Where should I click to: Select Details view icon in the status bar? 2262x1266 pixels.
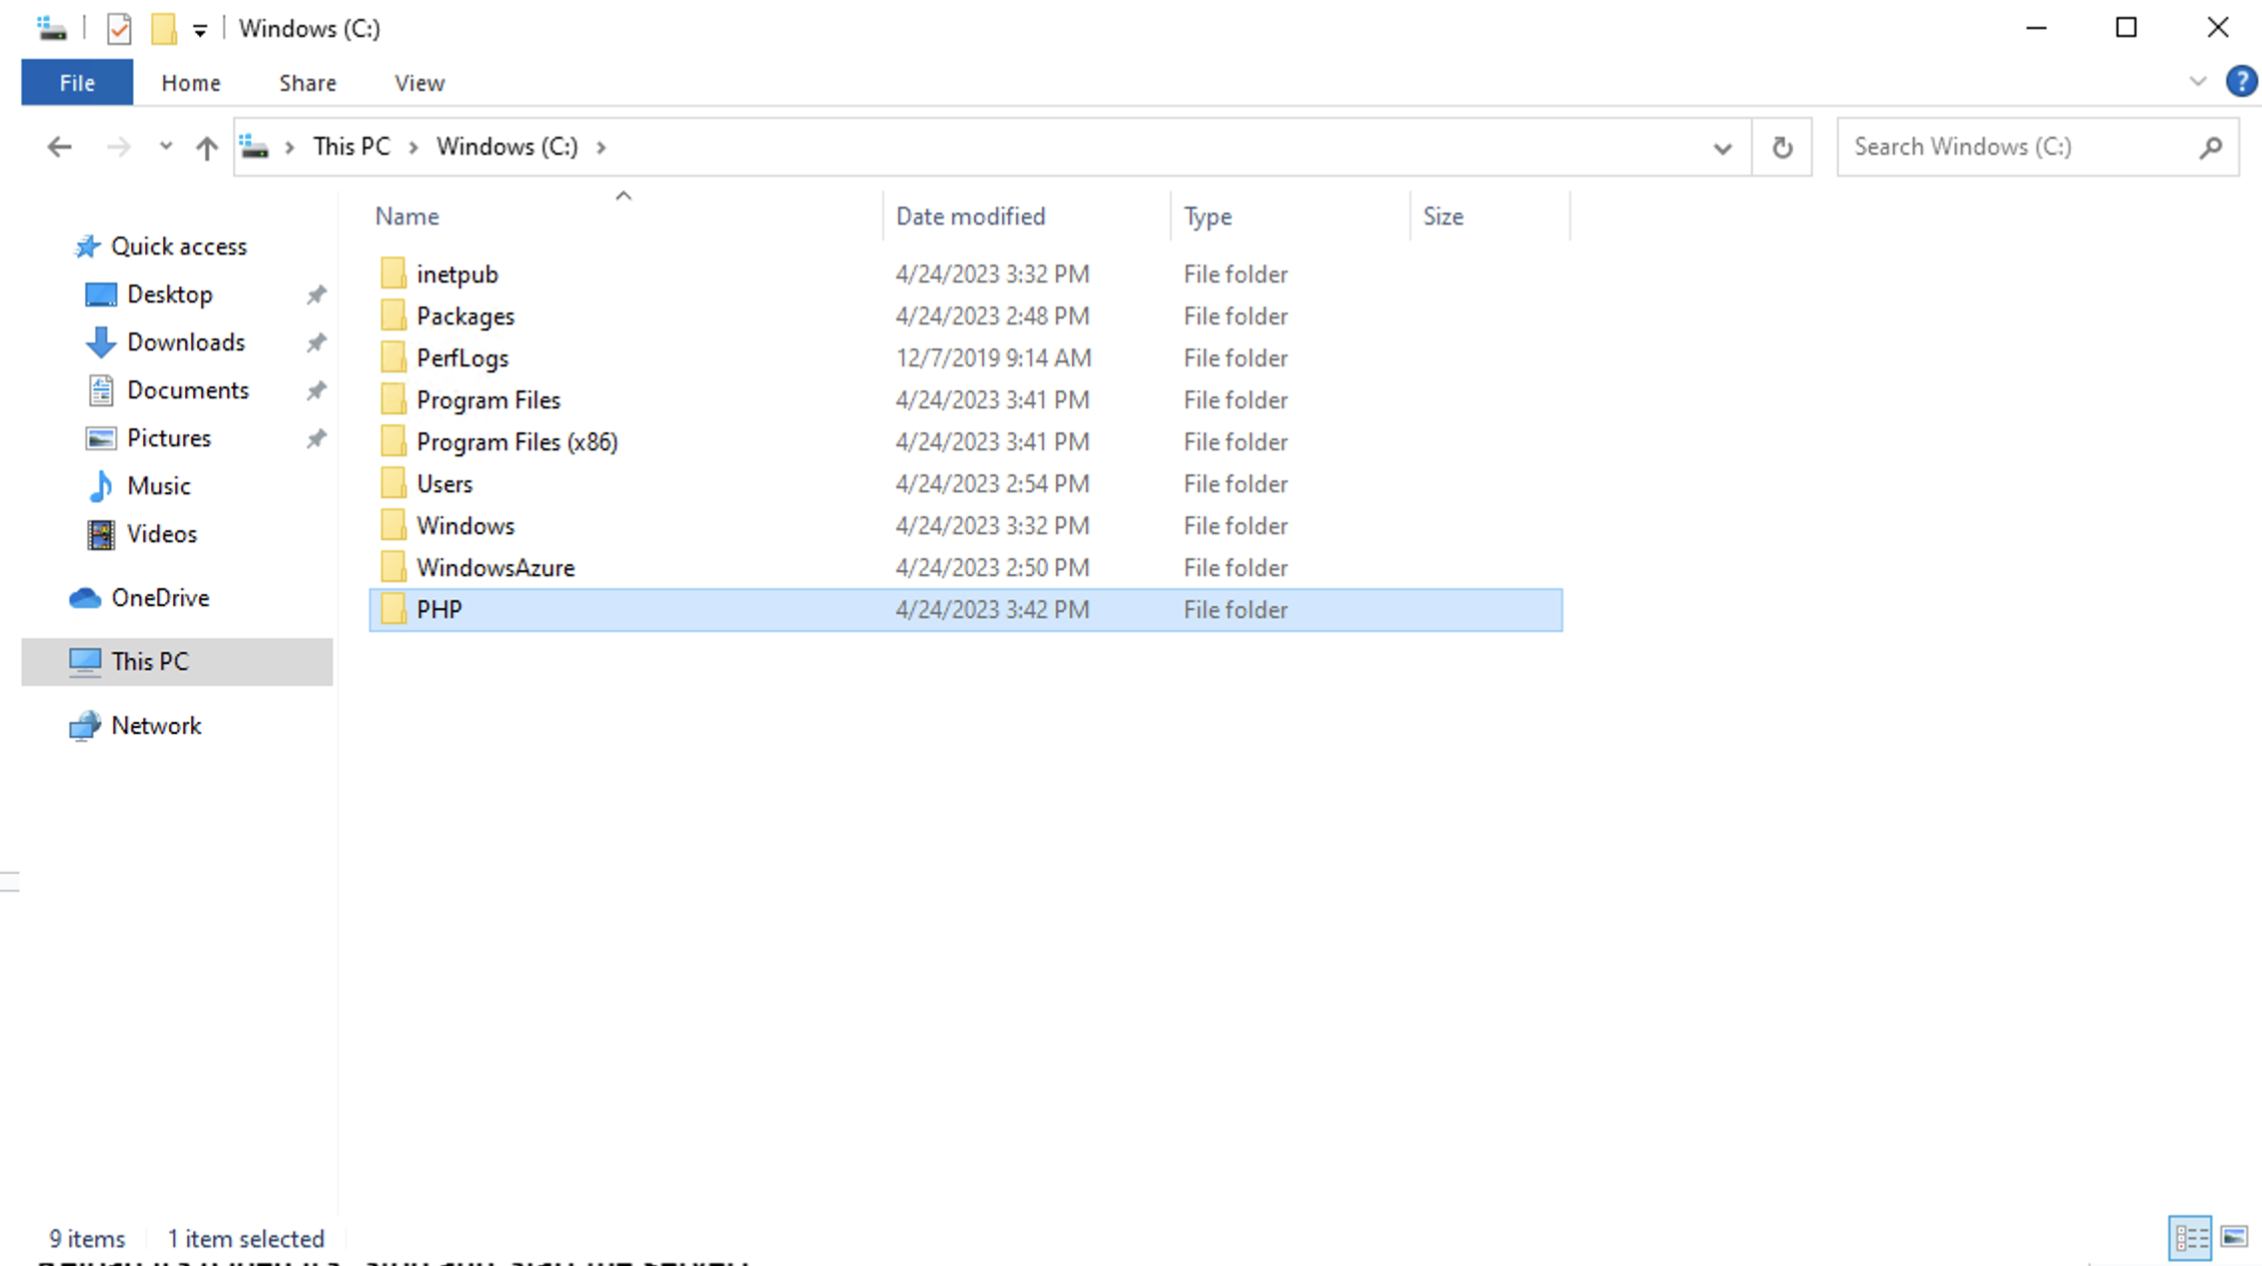[2190, 1239]
